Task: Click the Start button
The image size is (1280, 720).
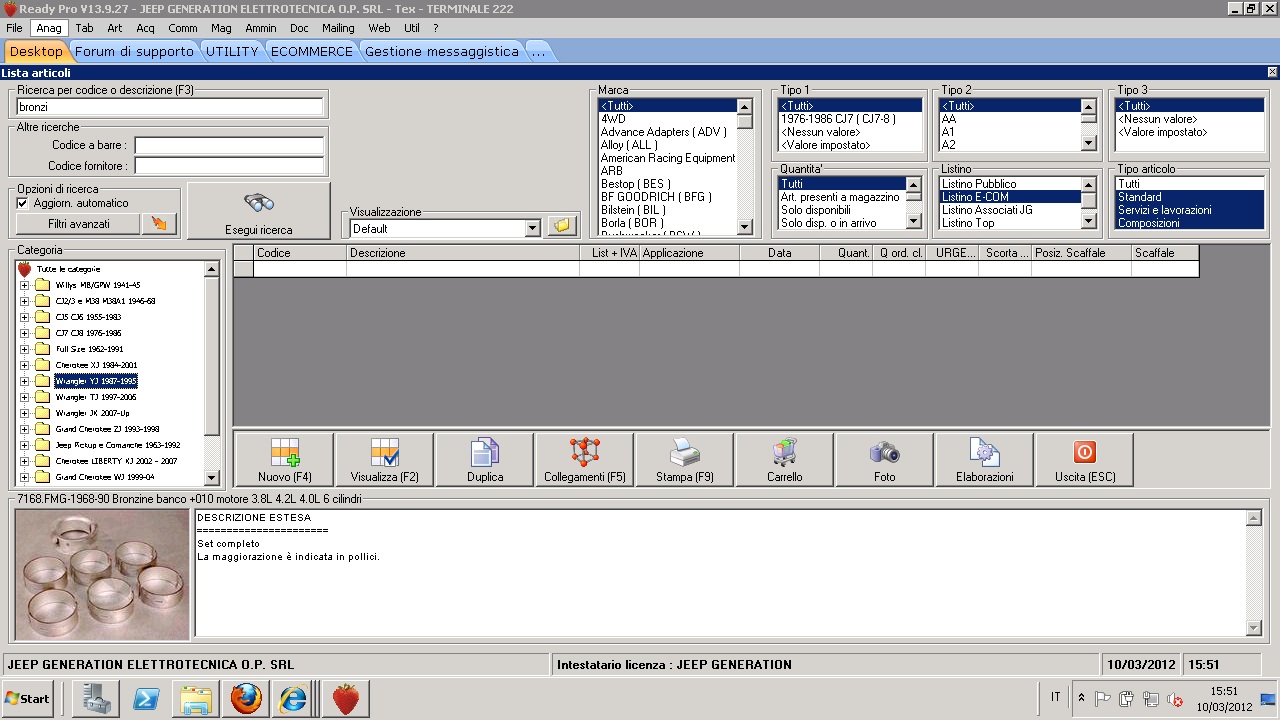Action: pos(28,698)
